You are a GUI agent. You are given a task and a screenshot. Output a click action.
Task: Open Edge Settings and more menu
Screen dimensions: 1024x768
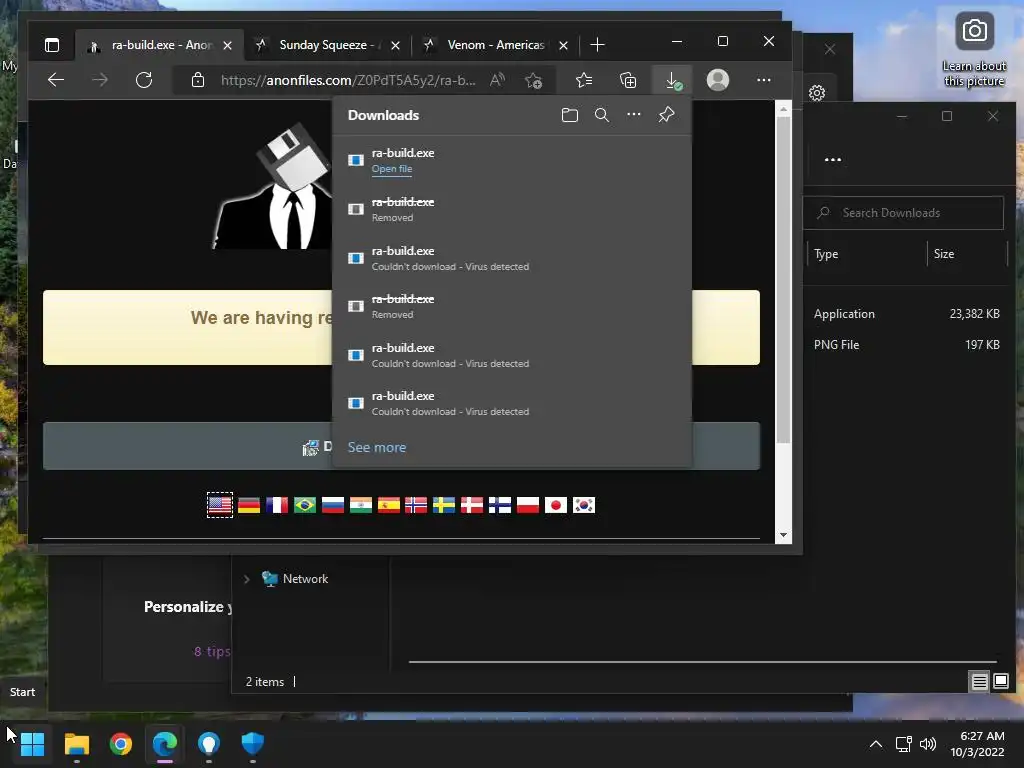click(763, 80)
